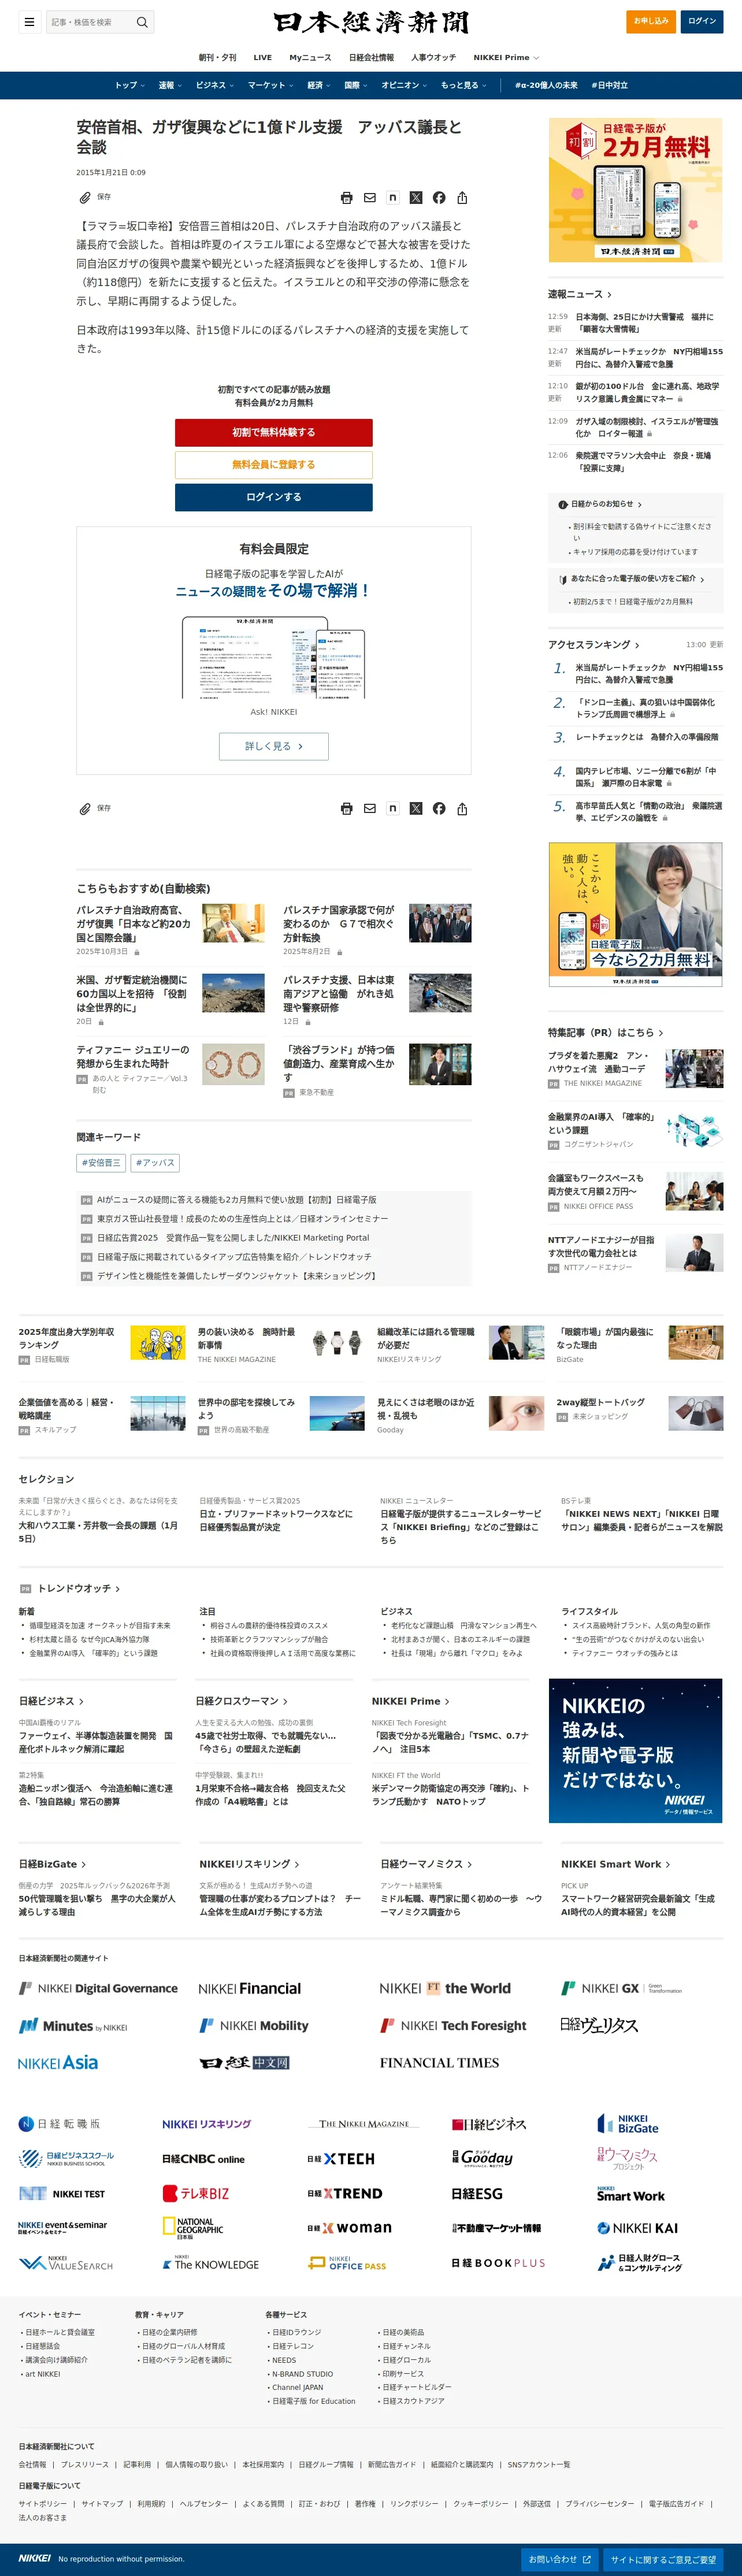Click the print icon below the Ask! NIKKEI box

tap(346, 808)
